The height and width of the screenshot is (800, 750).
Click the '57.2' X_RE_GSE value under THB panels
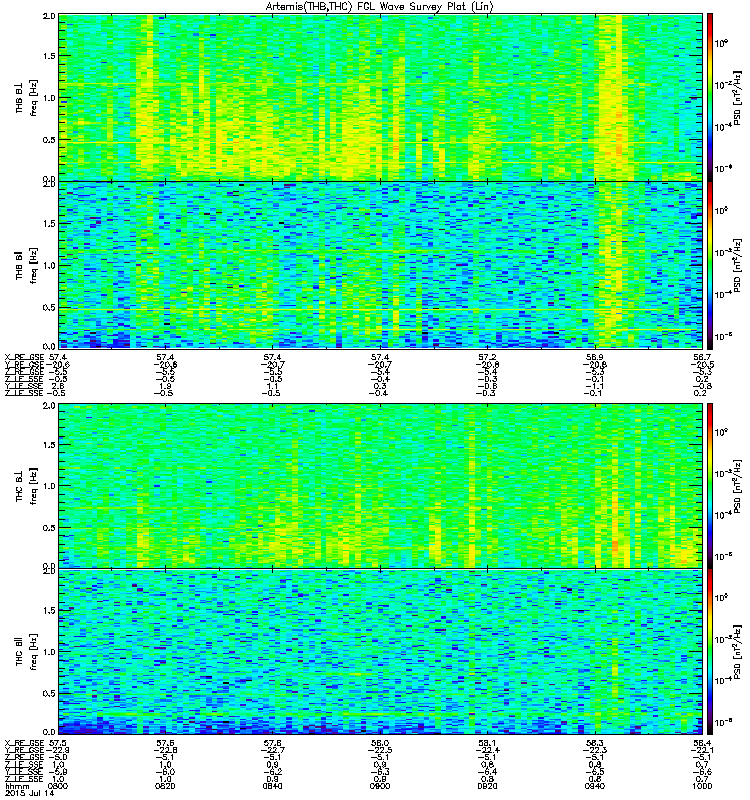pos(487,357)
